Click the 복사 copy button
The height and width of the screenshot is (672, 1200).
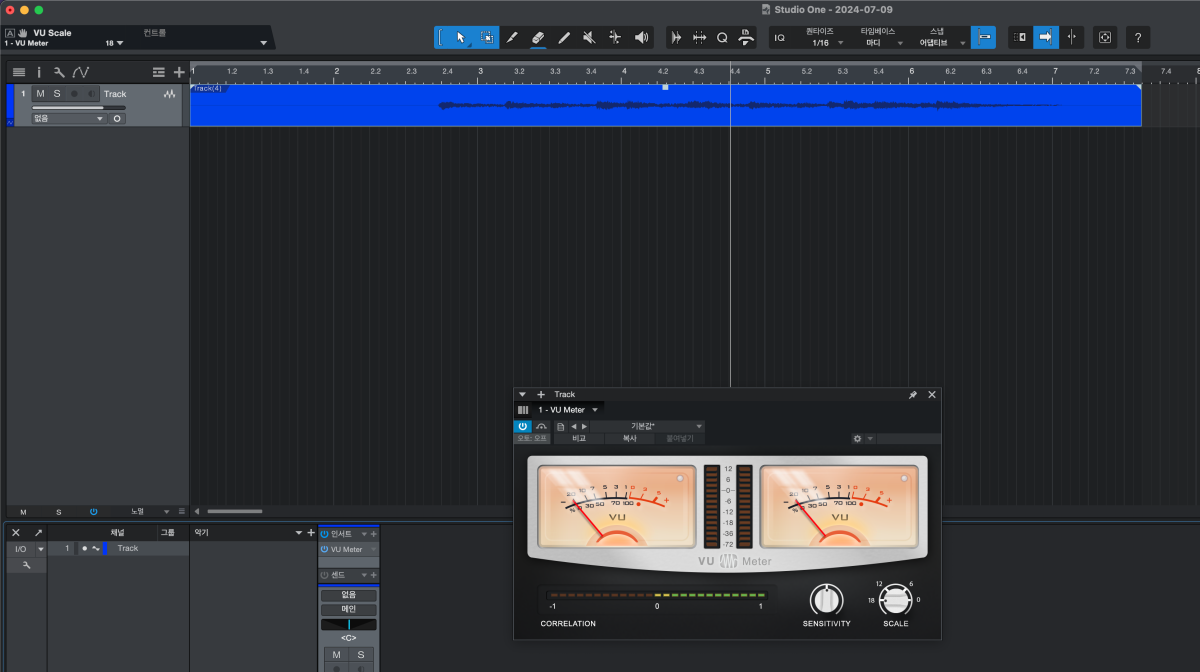point(629,438)
